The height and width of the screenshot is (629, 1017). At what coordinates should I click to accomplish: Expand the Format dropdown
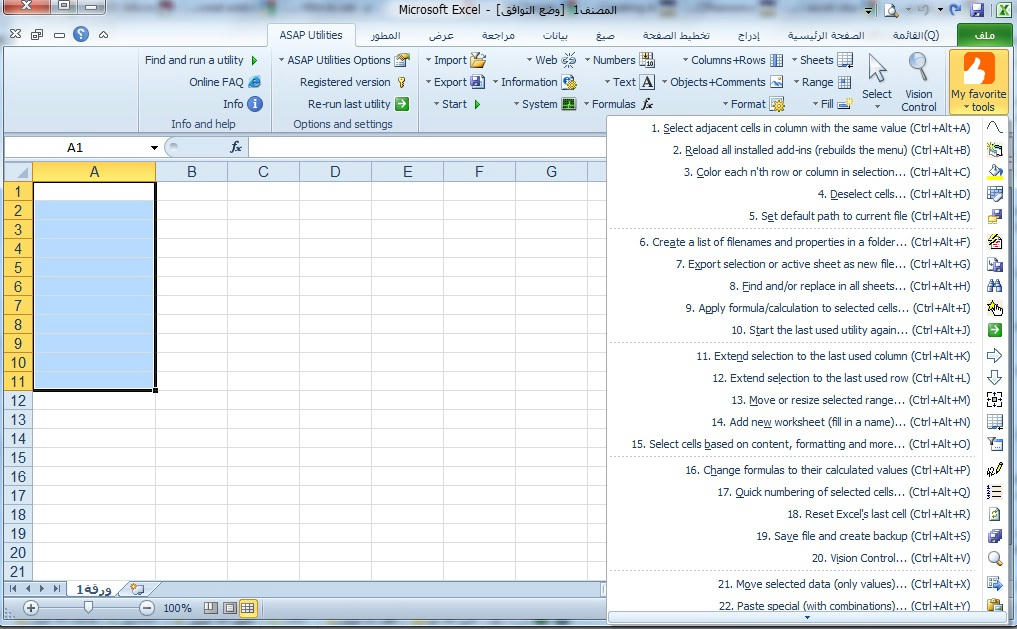coord(754,104)
